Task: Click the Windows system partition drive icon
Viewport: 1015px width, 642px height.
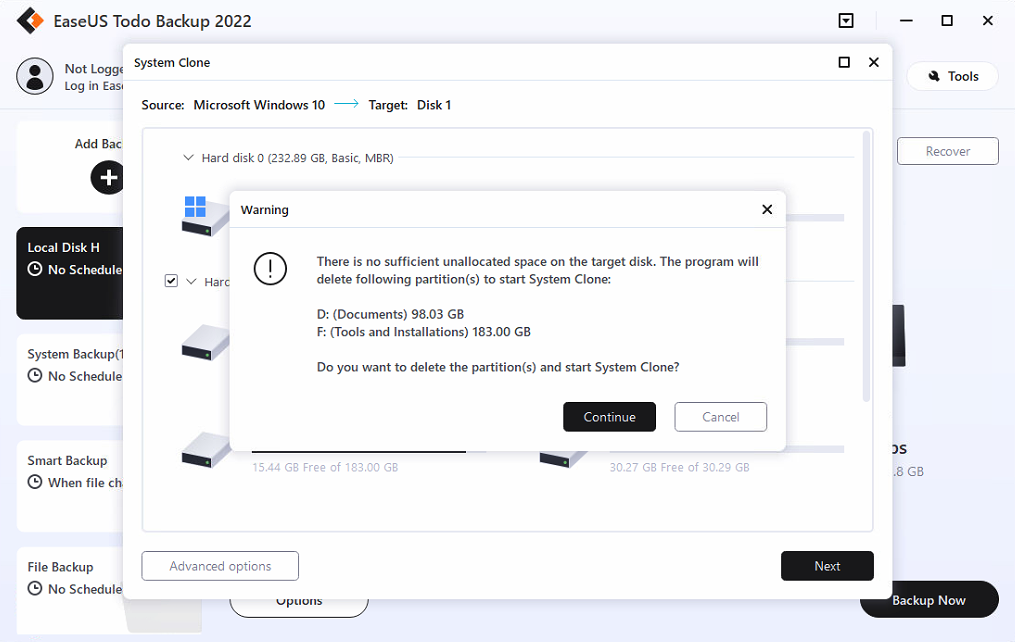Action: [205, 216]
